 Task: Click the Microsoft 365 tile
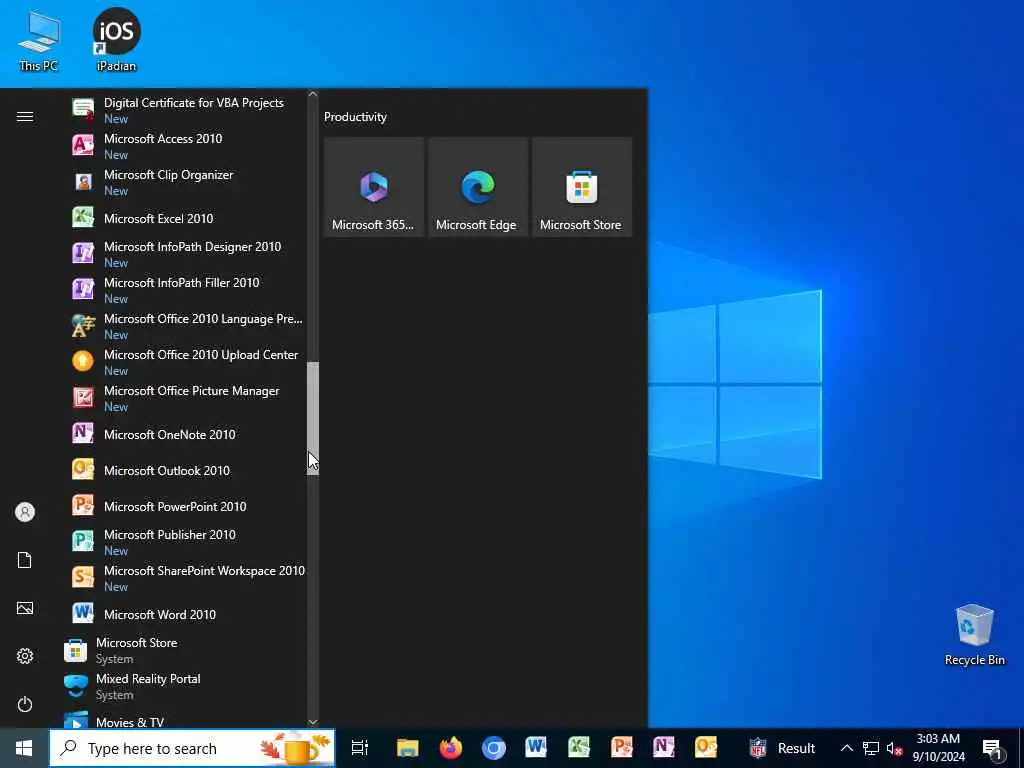click(374, 187)
